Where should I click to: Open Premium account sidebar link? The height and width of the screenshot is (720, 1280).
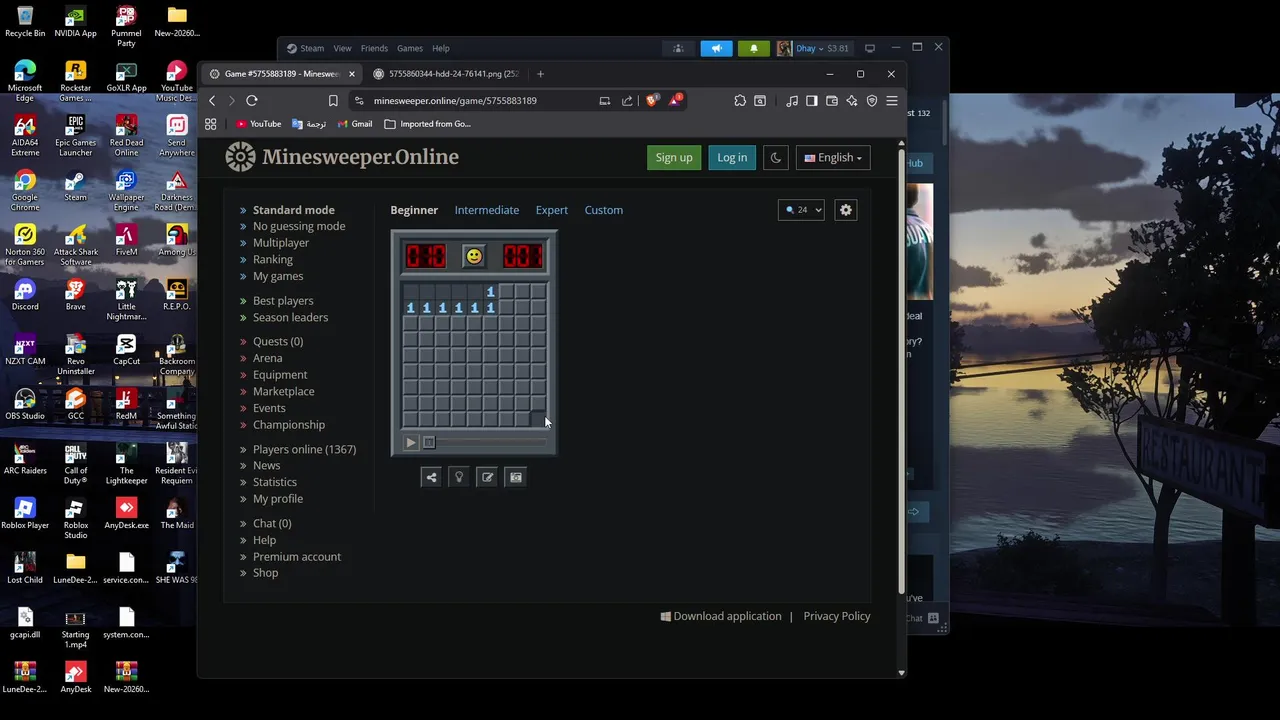coord(297,557)
